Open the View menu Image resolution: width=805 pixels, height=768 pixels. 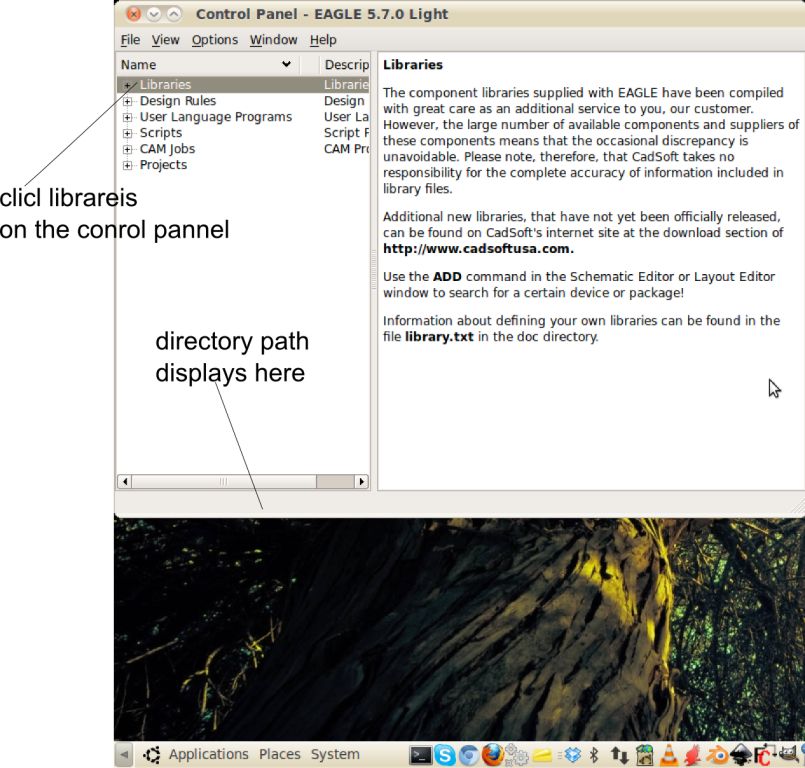click(x=165, y=40)
